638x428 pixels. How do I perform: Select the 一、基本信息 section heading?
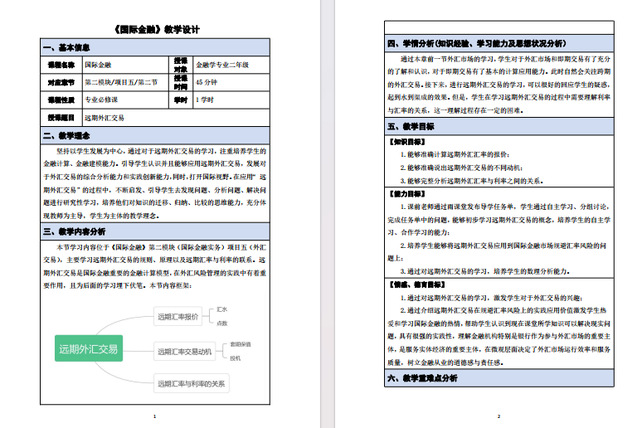(x=68, y=48)
